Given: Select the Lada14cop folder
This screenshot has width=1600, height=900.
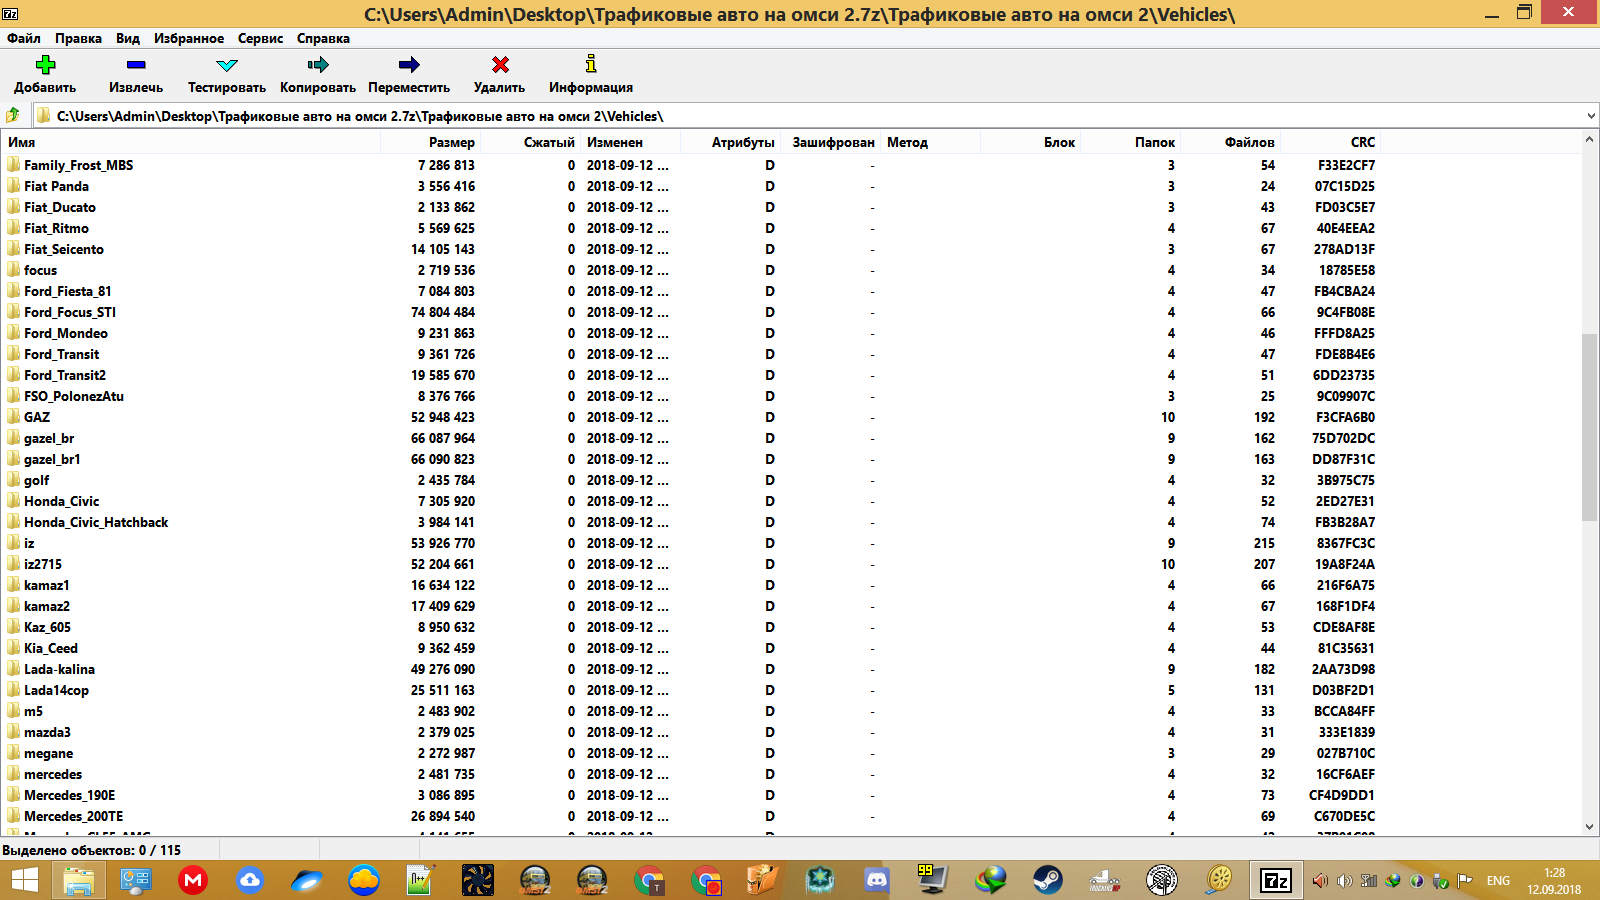Looking at the screenshot, I should 56,690.
